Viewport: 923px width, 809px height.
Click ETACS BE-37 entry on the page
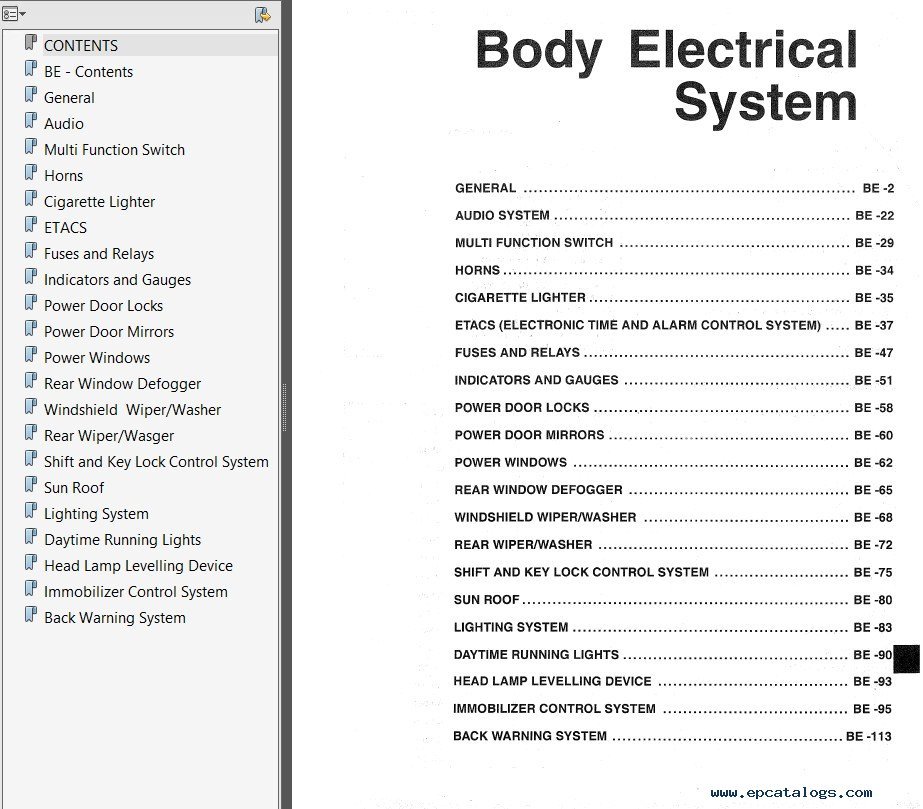coord(674,325)
